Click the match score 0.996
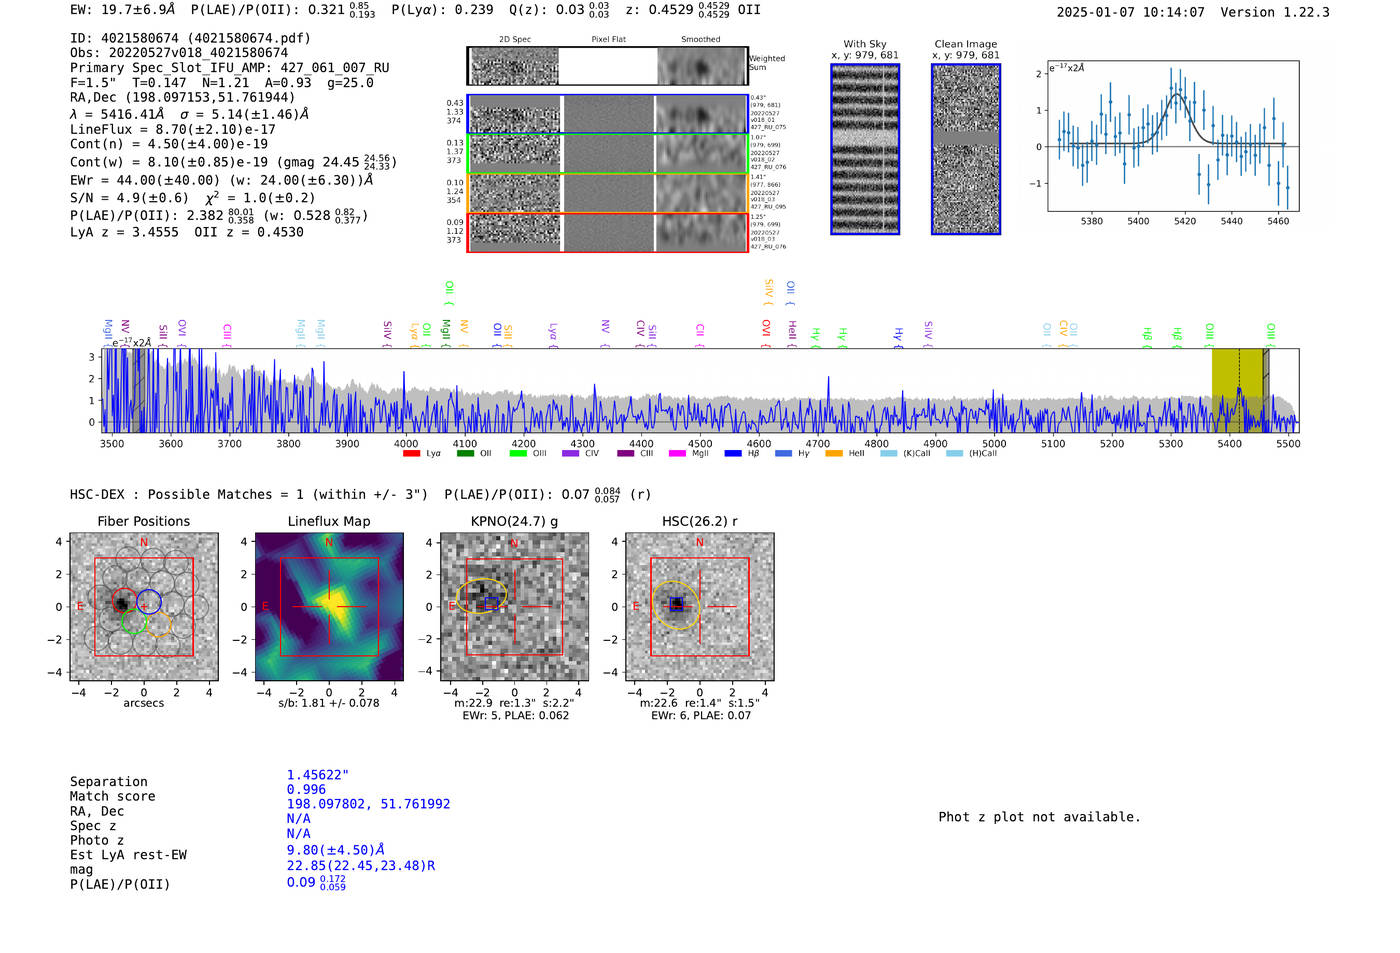The height and width of the screenshot is (953, 1400). tap(306, 790)
